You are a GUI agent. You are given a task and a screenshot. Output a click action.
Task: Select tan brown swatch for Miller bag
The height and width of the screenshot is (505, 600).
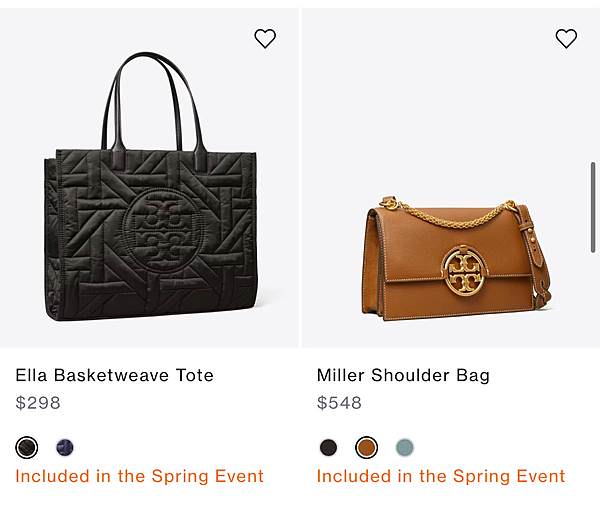click(x=367, y=447)
